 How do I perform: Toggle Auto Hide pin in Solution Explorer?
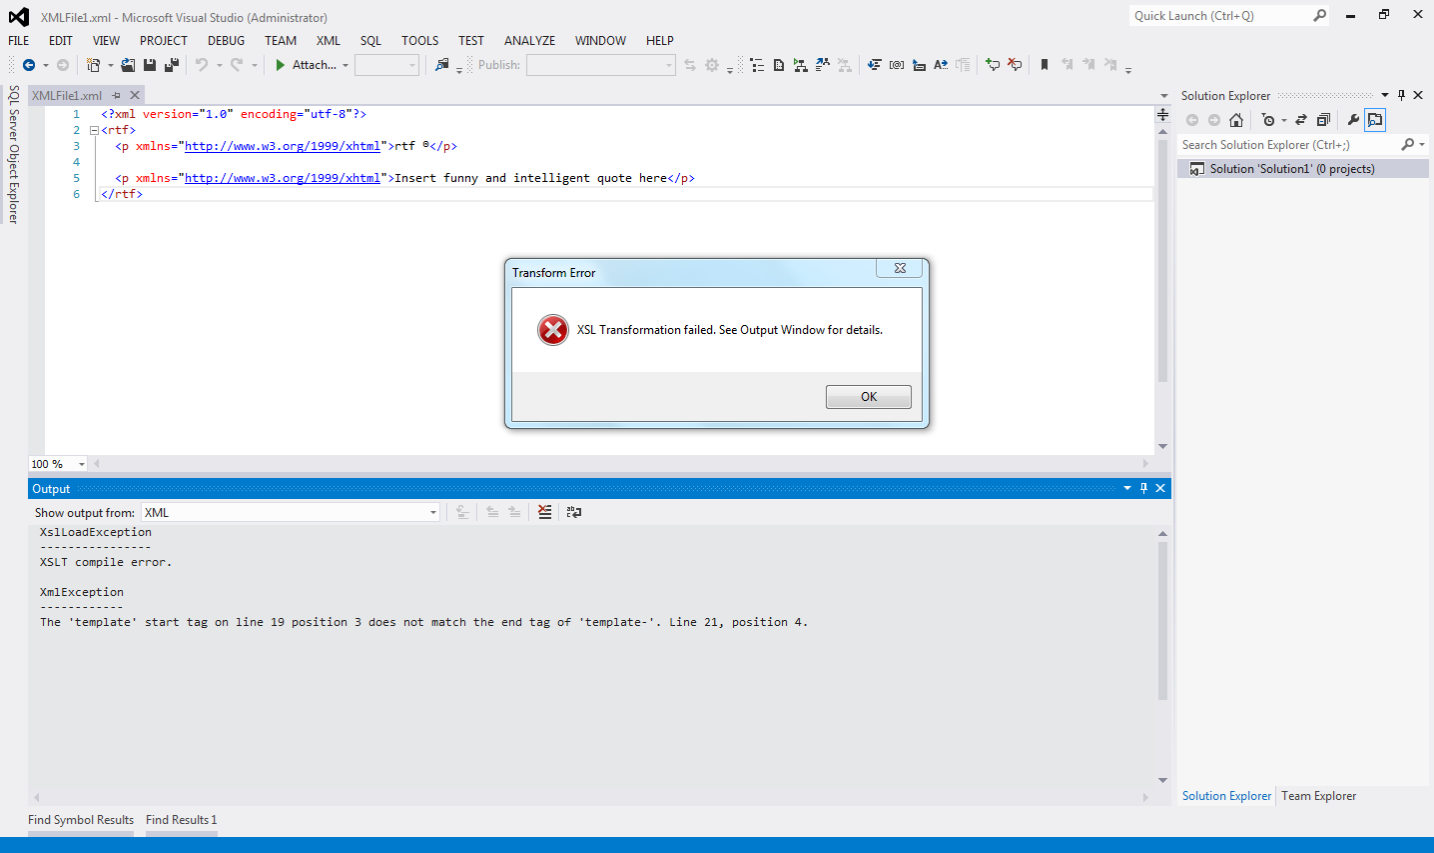[1400, 95]
